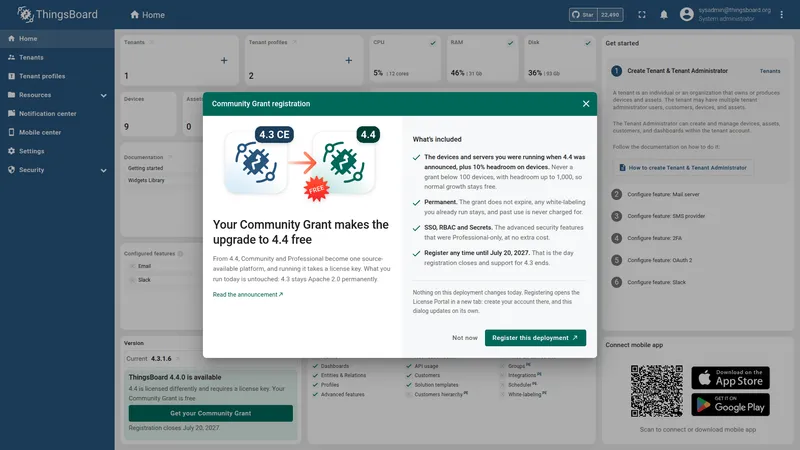Click the App Store download badge
800x450 pixels.
731,378
